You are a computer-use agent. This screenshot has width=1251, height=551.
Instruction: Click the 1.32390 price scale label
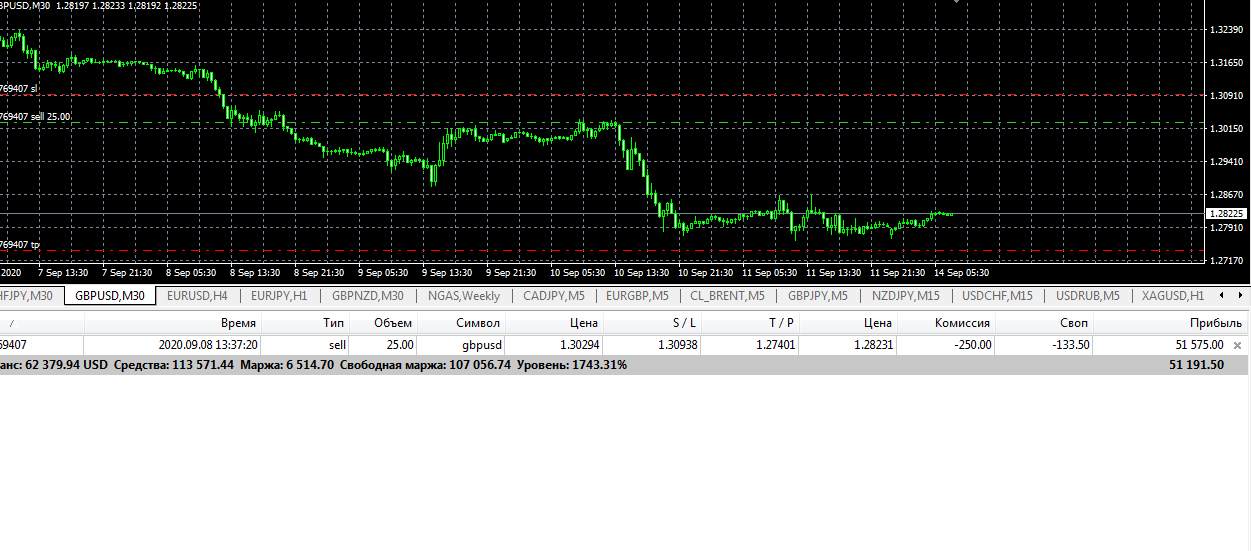pyautogui.click(x=1227, y=30)
